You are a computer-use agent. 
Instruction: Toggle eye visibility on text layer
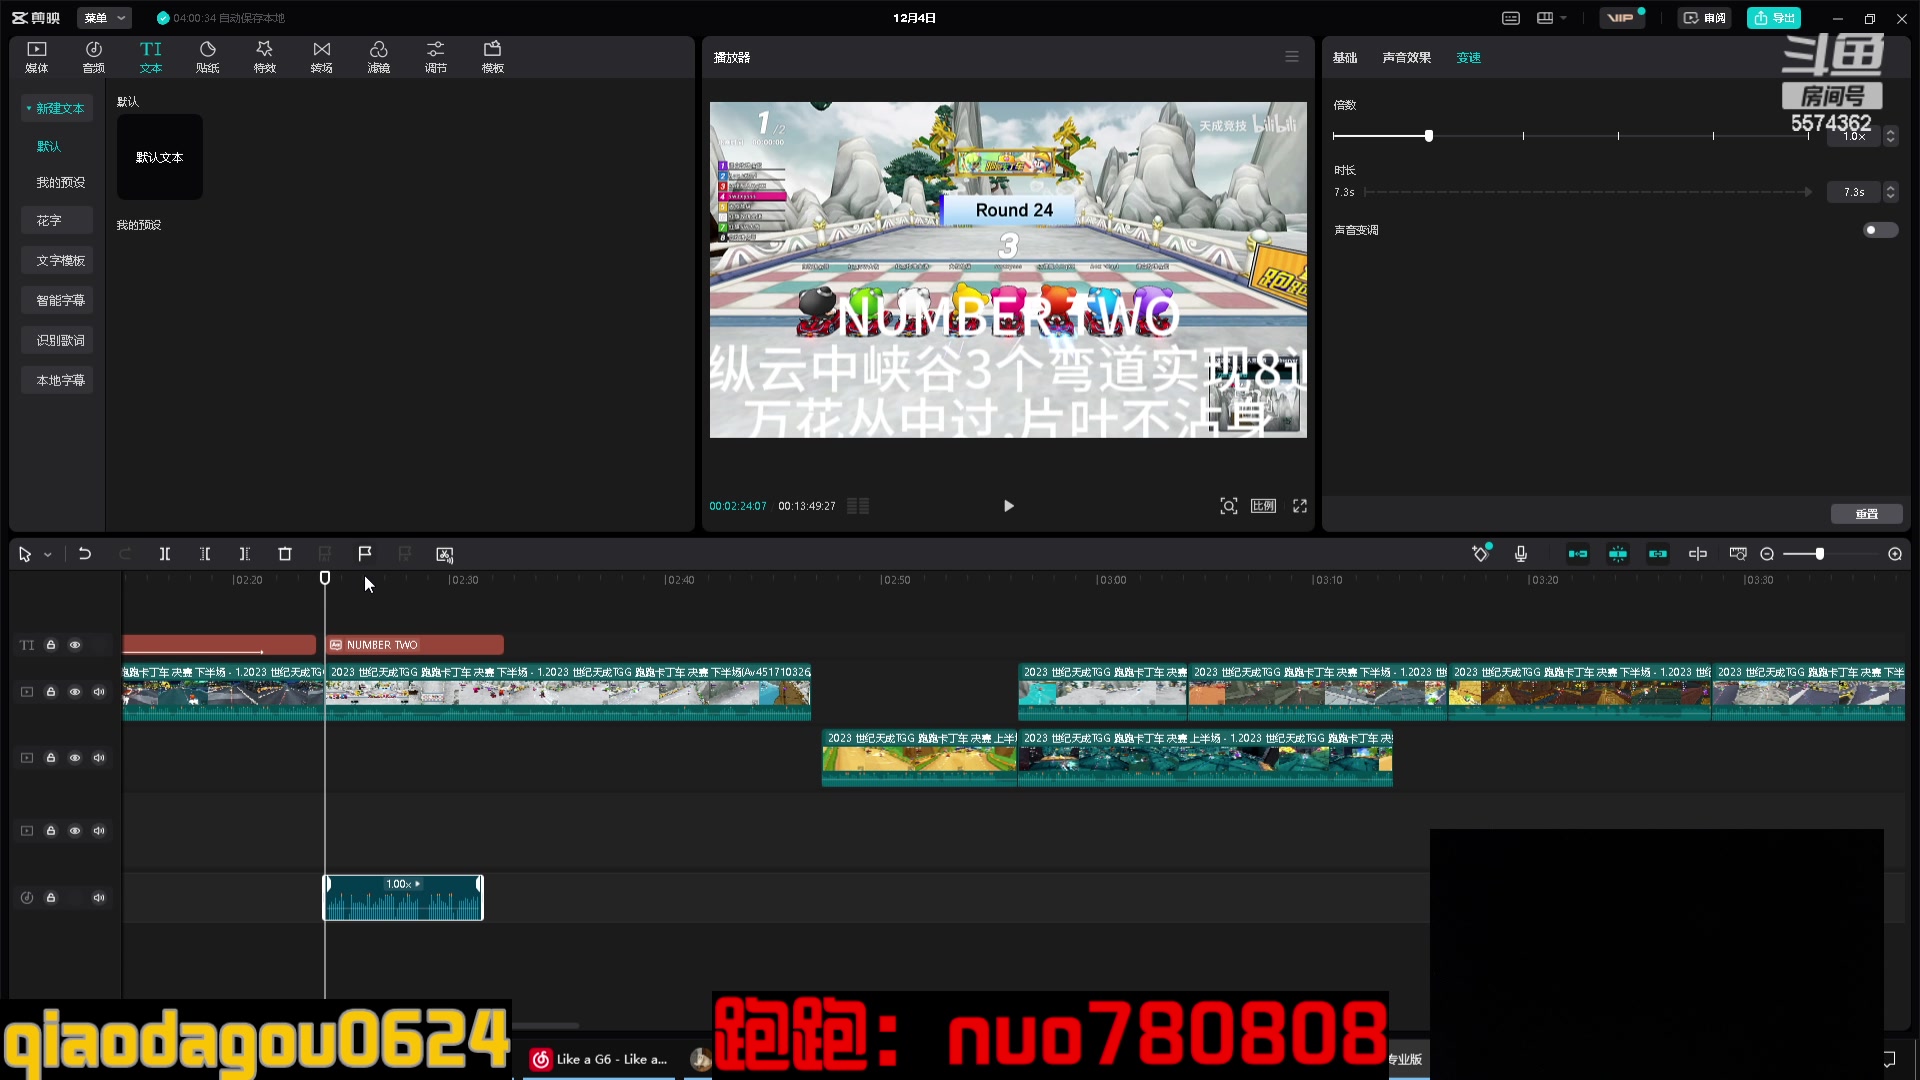pos(75,645)
